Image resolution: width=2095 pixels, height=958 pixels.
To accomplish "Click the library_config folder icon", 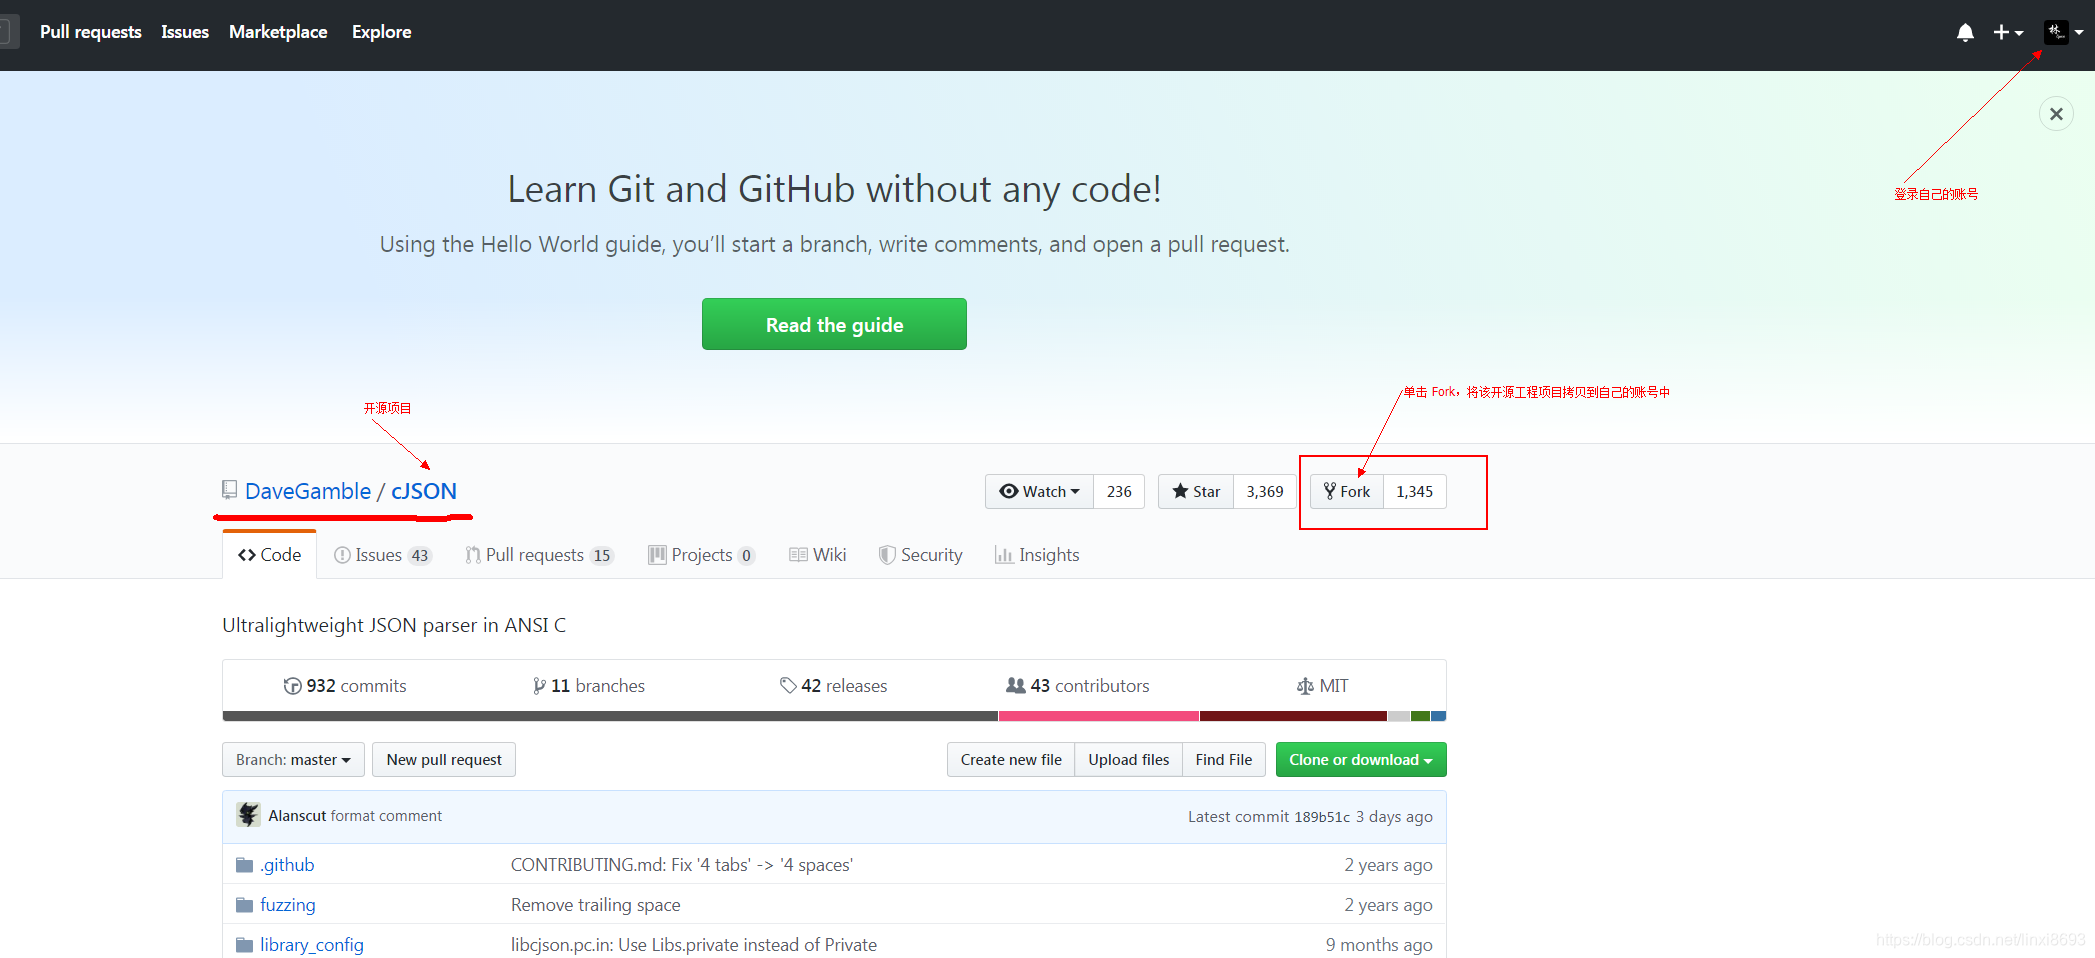I will pyautogui.click(x=244, y=944).
